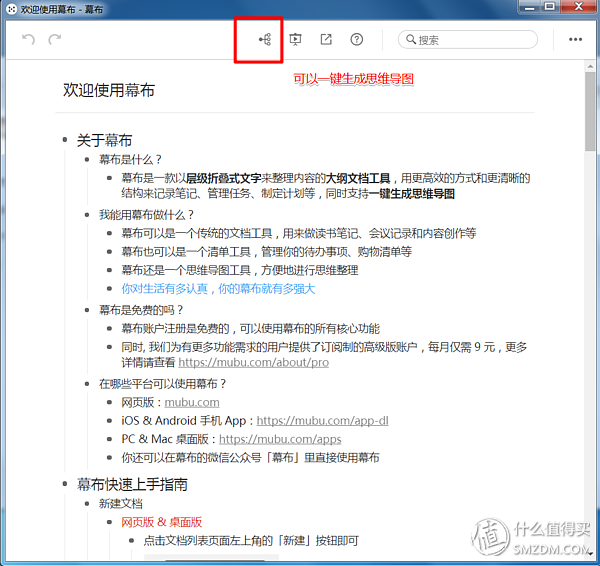Click the red text 网页版 & 桌面版
Image resolution: width=600 pixels, height=566 pixels.
click(x=161, y=522)
